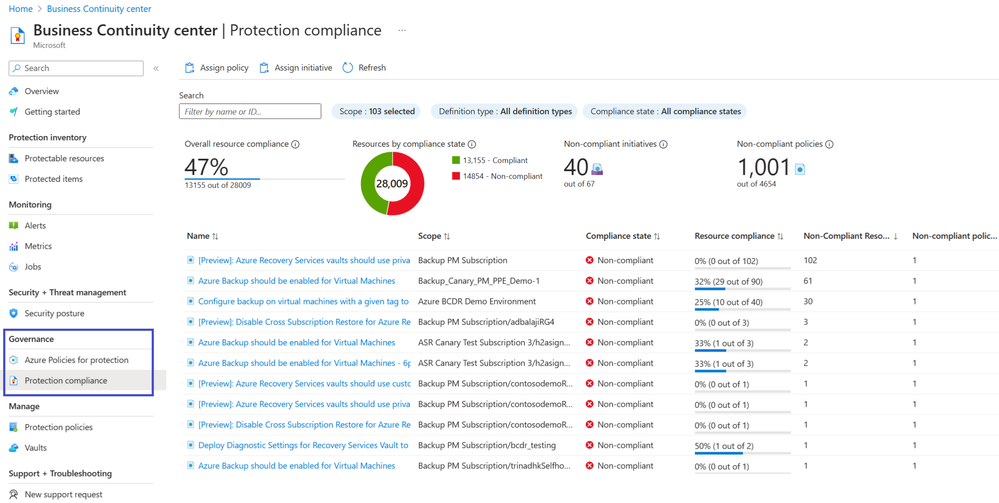Viewport: 999px width, 503px height.
Task: Open the Scope filter with 103 selected
Action: tap(376, 112)
